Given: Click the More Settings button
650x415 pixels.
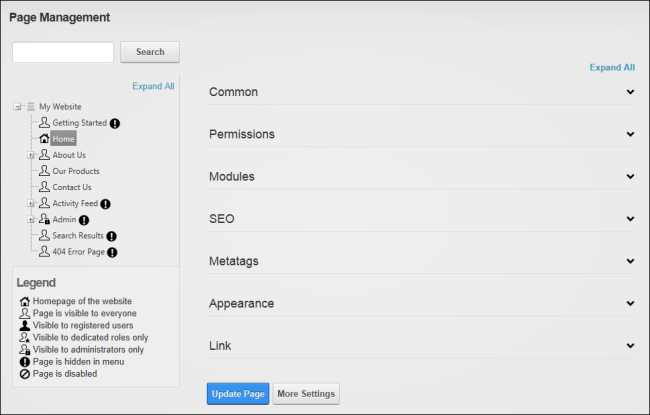Looking at the screenshot, I should [x=306, y=394].
